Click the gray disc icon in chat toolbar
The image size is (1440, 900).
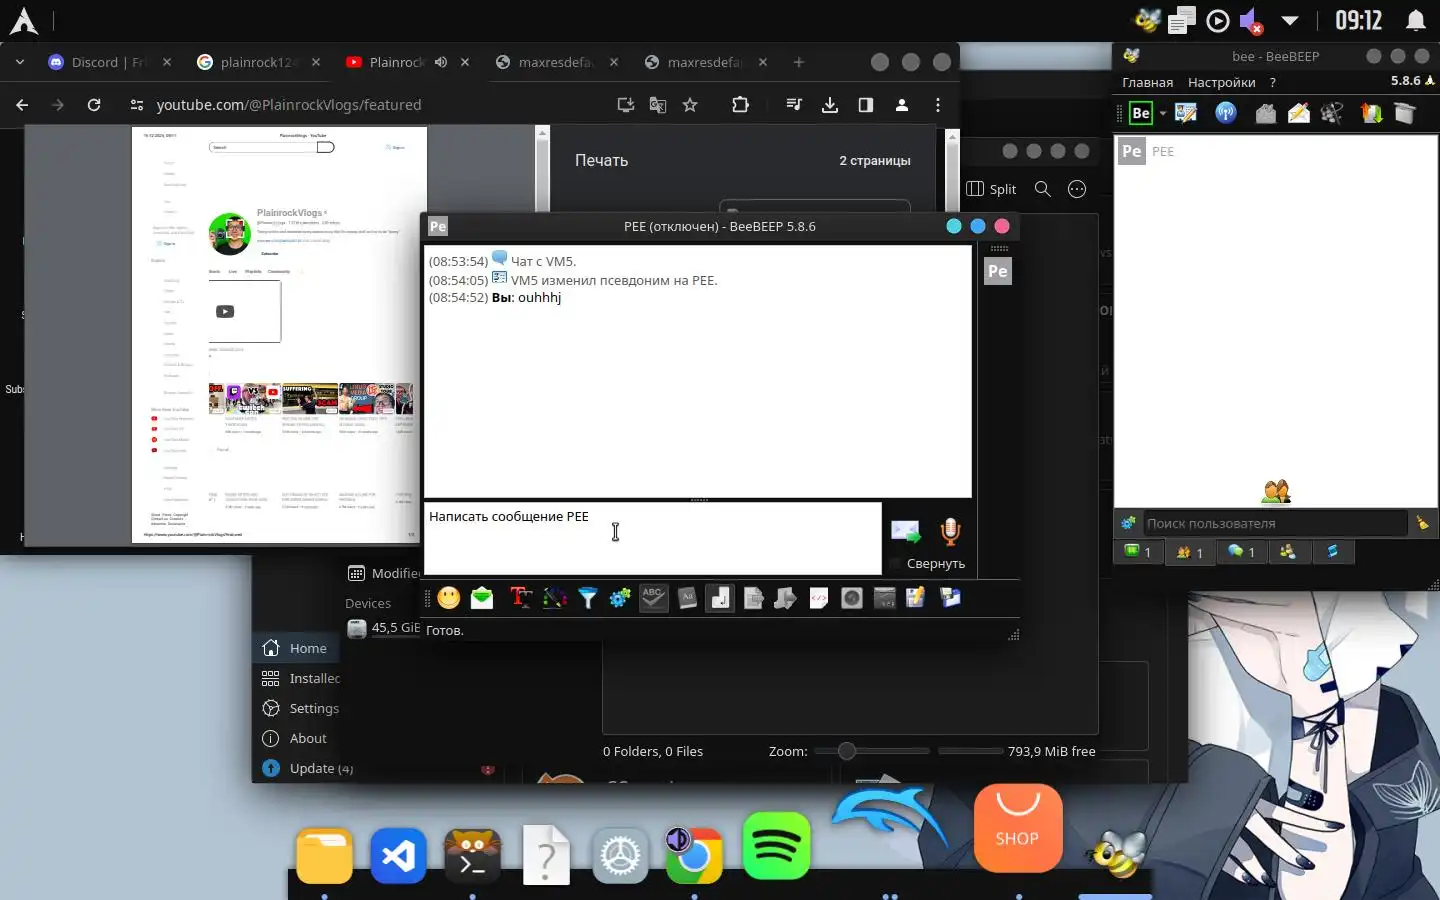pyautogui.click(x=851, y=598)
